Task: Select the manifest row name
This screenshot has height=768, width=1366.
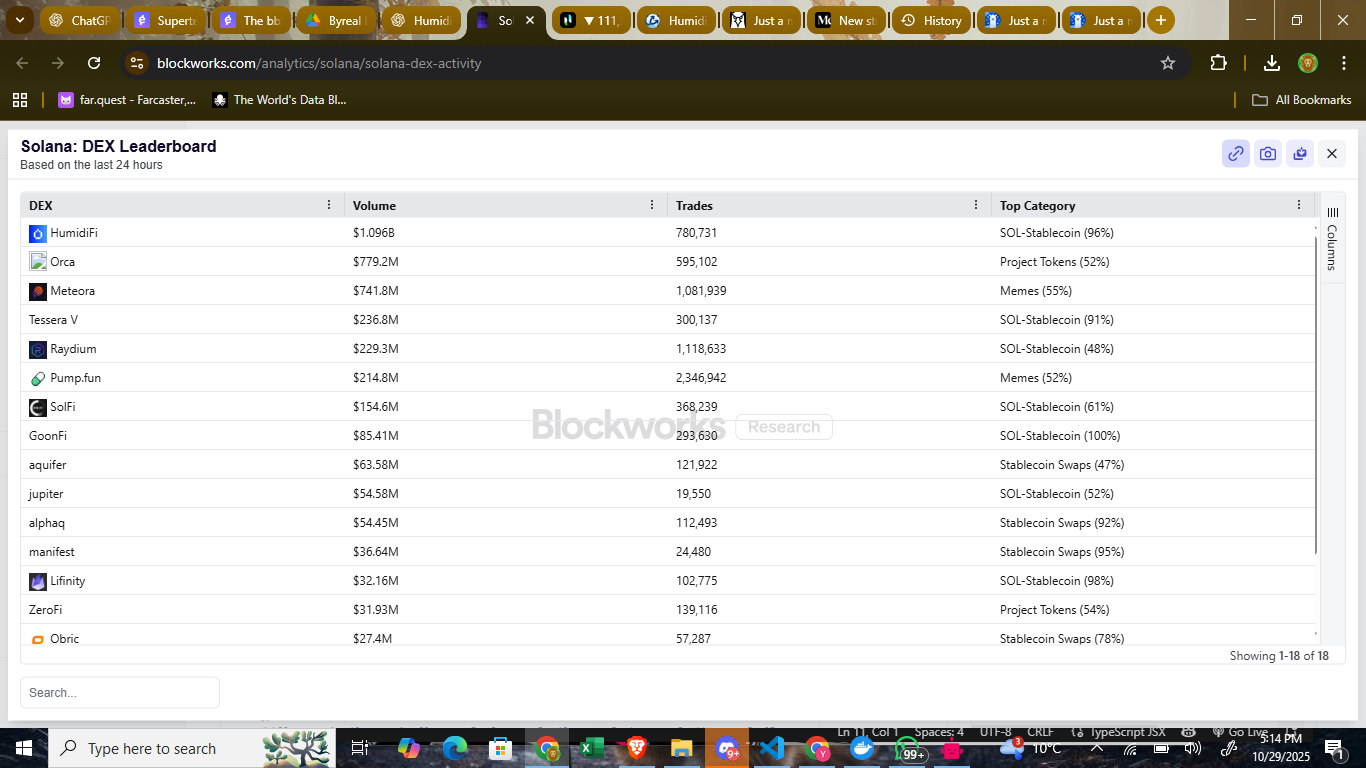Action: 52,552
